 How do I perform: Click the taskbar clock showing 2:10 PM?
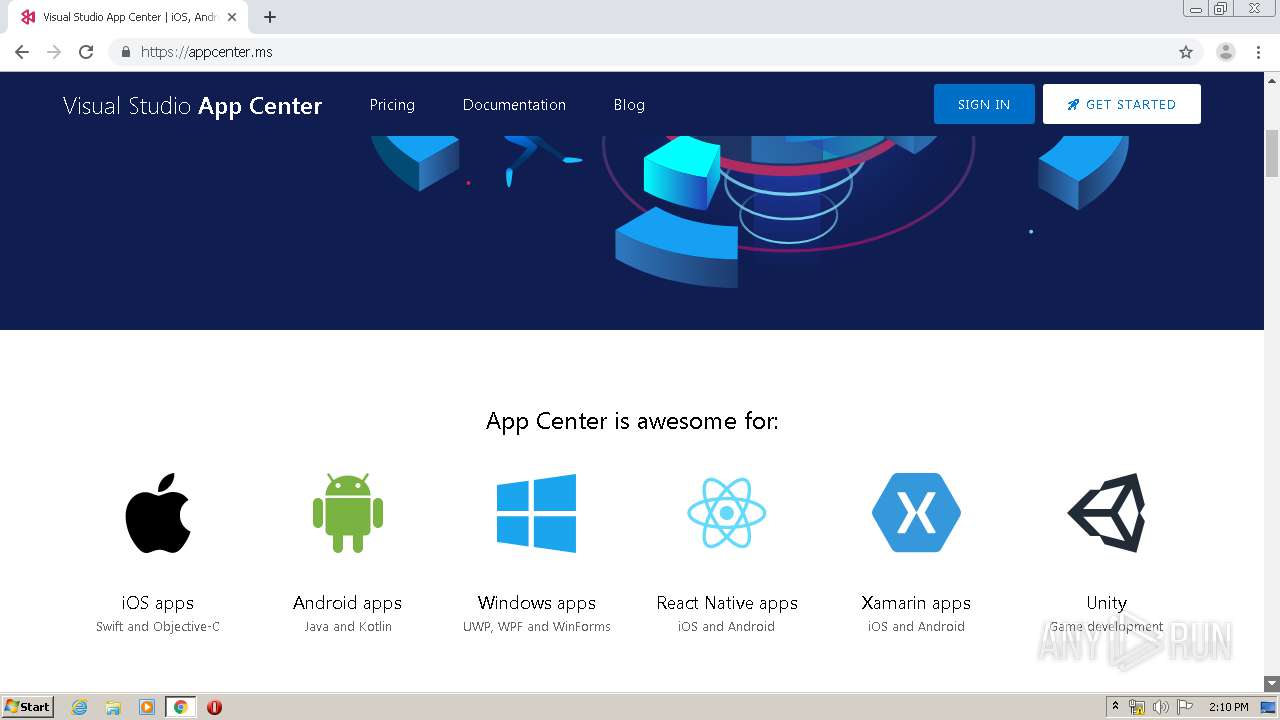(x=1228, y=707)
